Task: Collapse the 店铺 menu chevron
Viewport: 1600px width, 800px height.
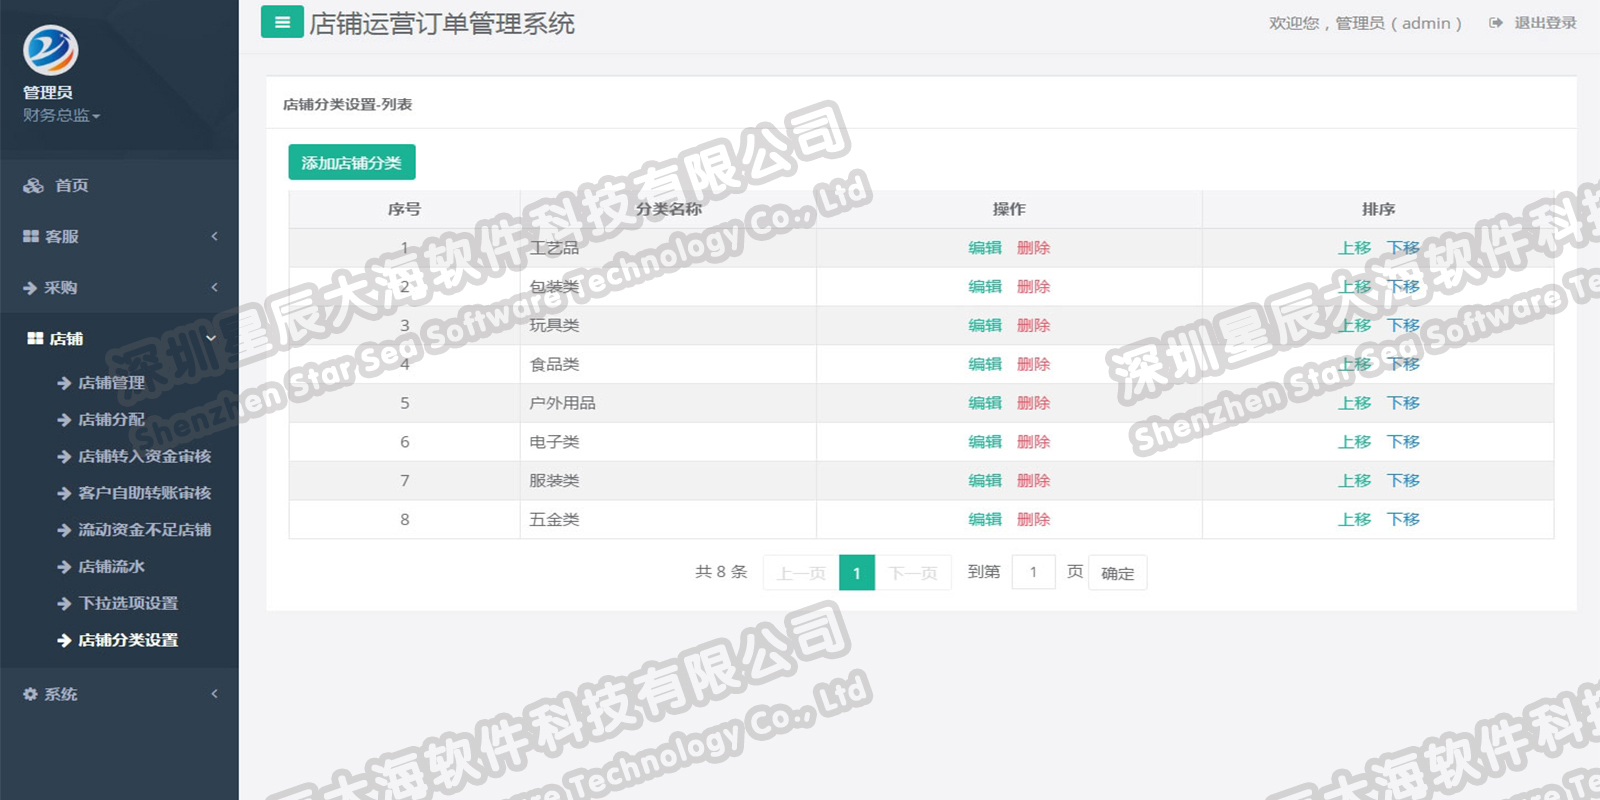Action: tap(211, 338)
